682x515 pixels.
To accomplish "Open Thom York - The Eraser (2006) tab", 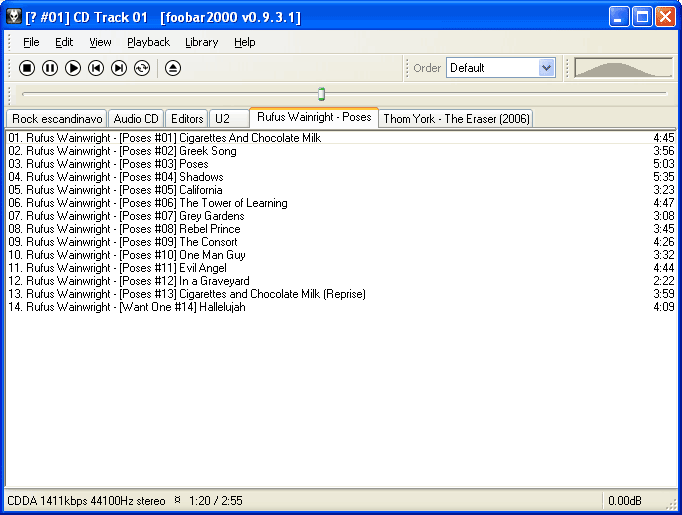I will pos(456,119).
